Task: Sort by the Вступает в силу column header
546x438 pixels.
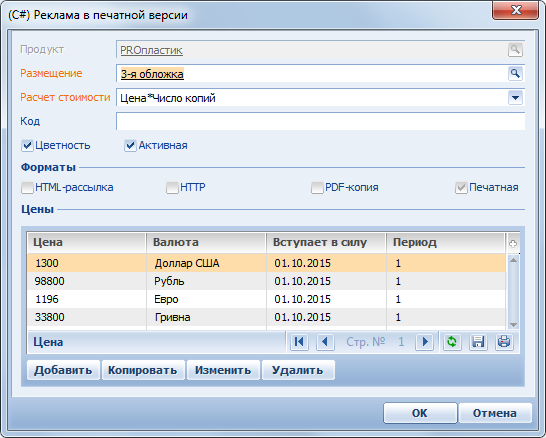Action: (326, 243)
